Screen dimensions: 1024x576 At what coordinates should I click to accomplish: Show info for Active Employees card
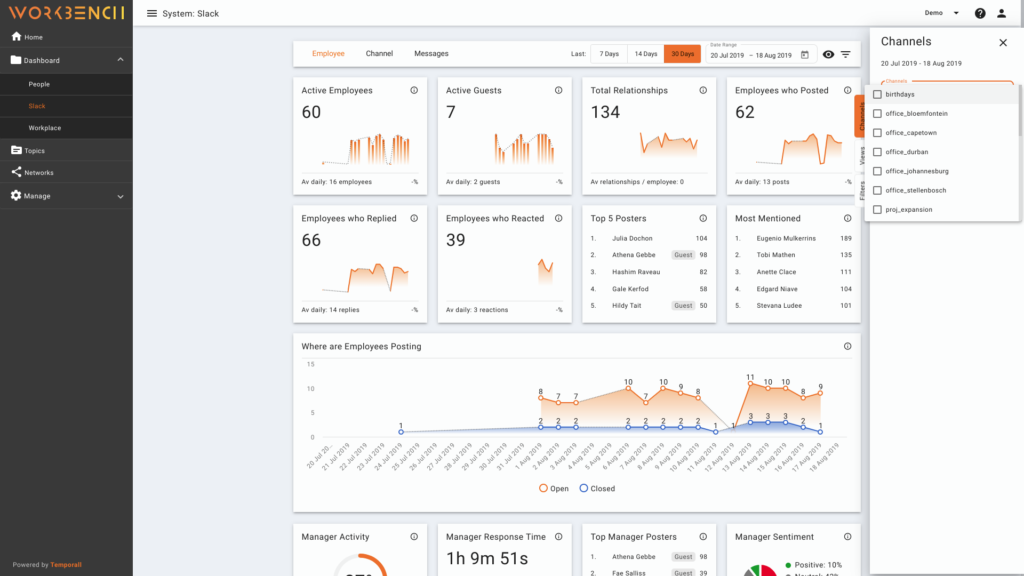(414, 90)
